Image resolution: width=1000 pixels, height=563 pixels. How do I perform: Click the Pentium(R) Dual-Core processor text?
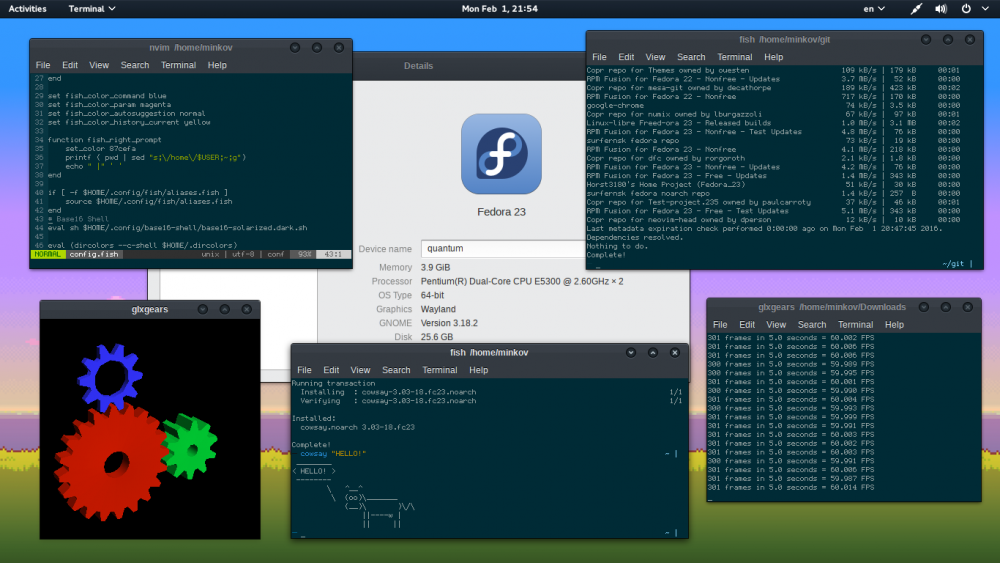coord(522,281)
